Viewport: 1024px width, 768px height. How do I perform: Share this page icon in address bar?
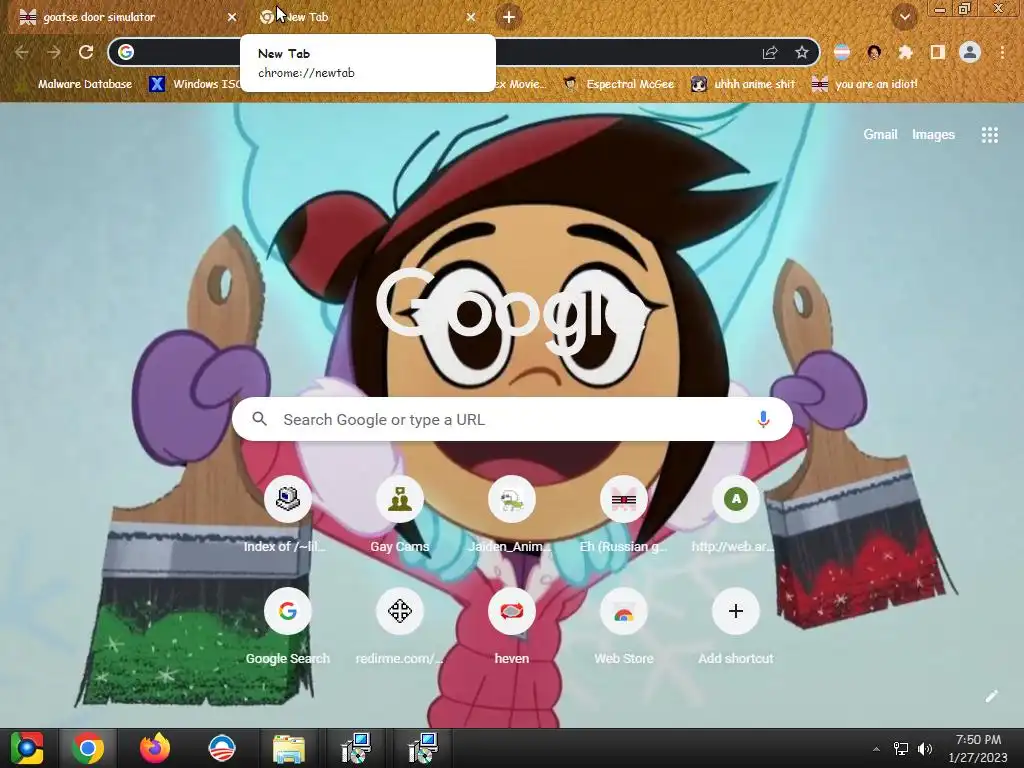[x=770, y=52]
